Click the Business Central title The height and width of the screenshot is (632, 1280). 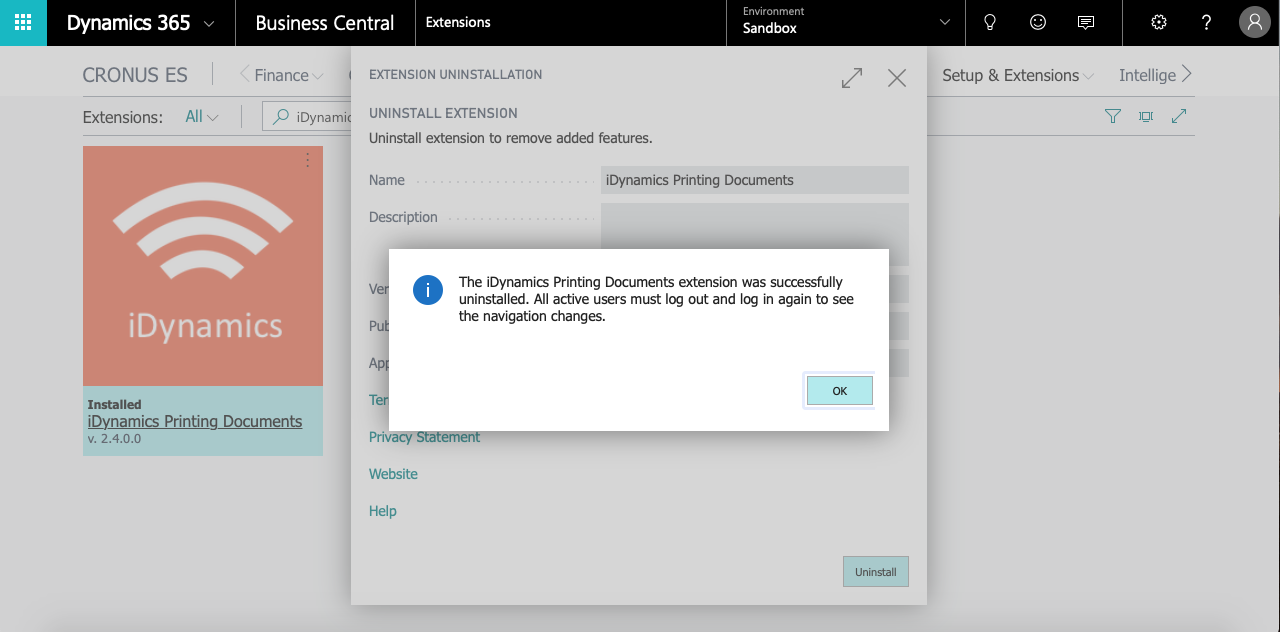[325, 22]
